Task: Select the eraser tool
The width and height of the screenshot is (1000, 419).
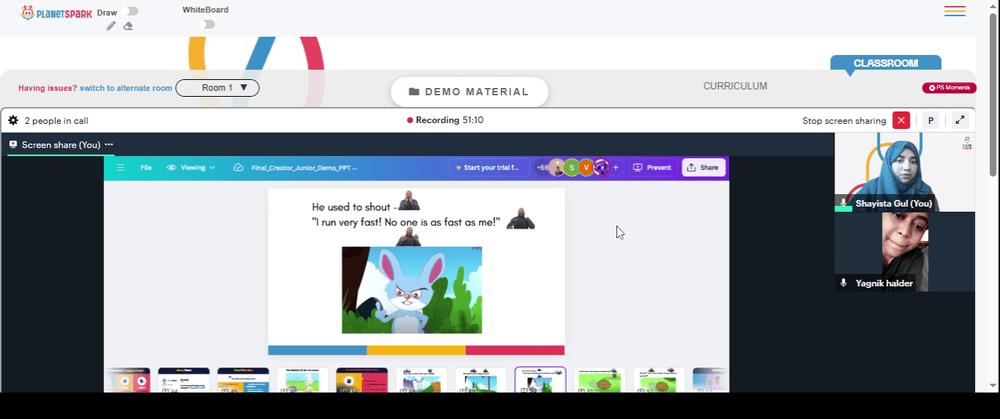Action: pyautogui.click(x=128, y=26)
